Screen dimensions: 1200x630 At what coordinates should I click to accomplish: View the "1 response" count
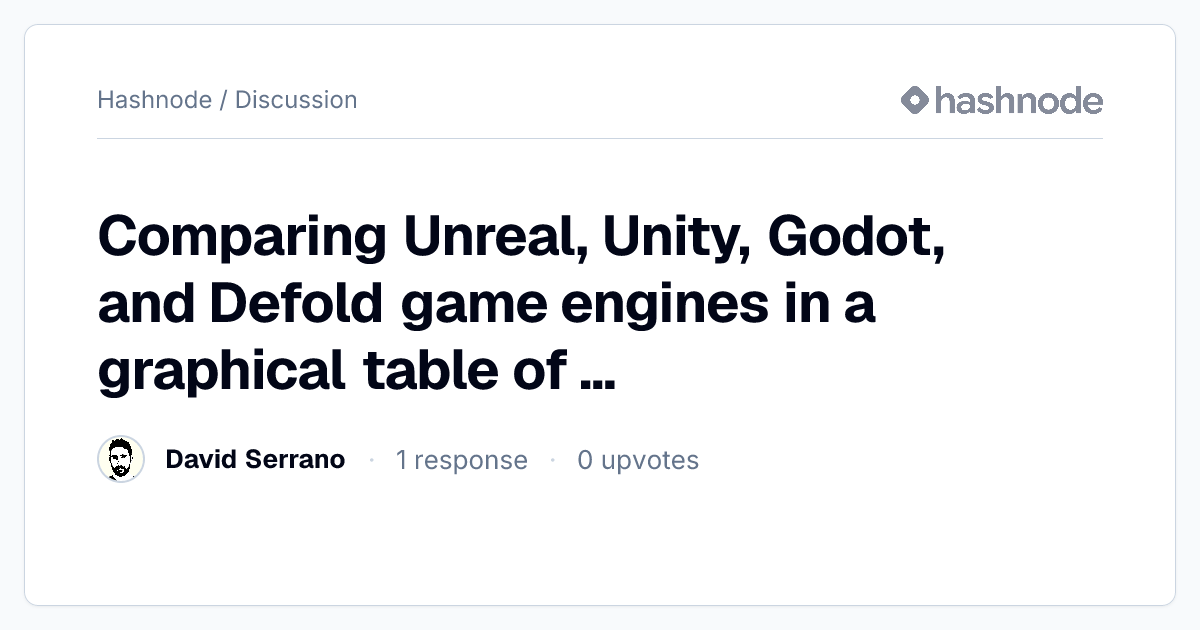[x=462, y=460]
